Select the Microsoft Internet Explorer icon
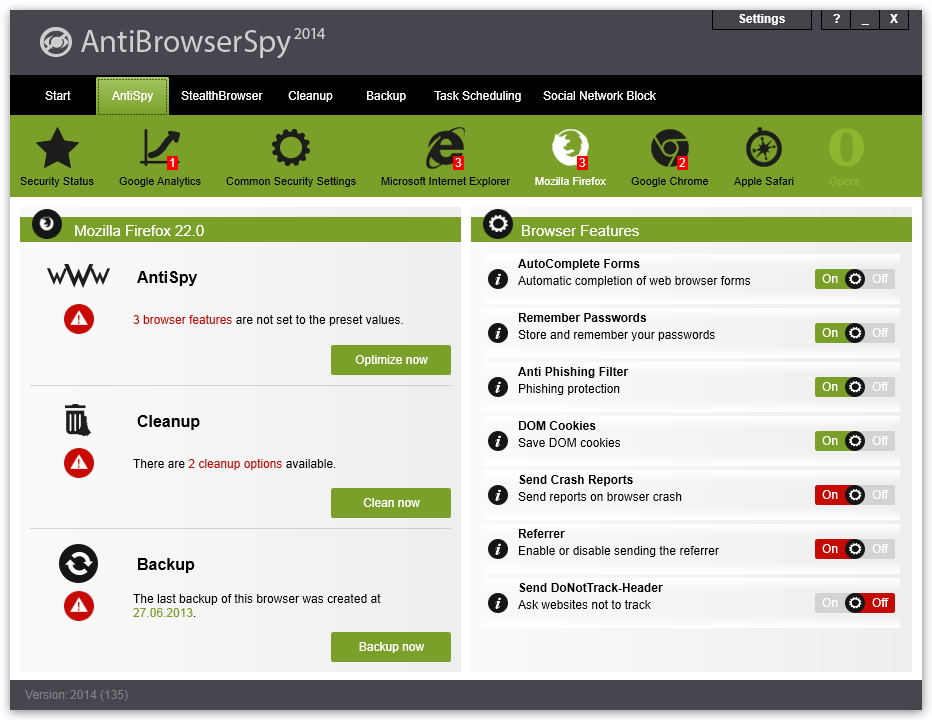The width and height of the screenshot is (932, 720). click(445, 149)
